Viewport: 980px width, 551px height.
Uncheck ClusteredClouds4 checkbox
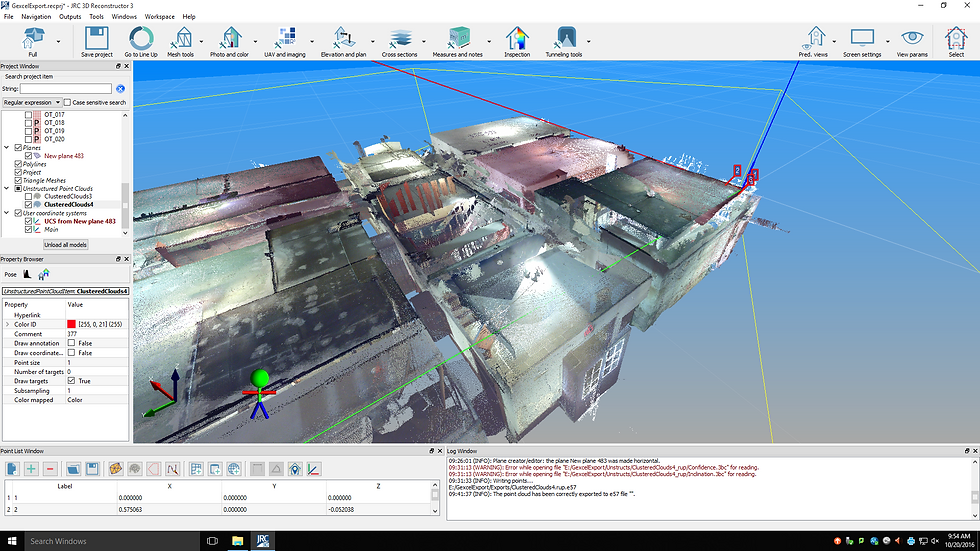(28, 204)
